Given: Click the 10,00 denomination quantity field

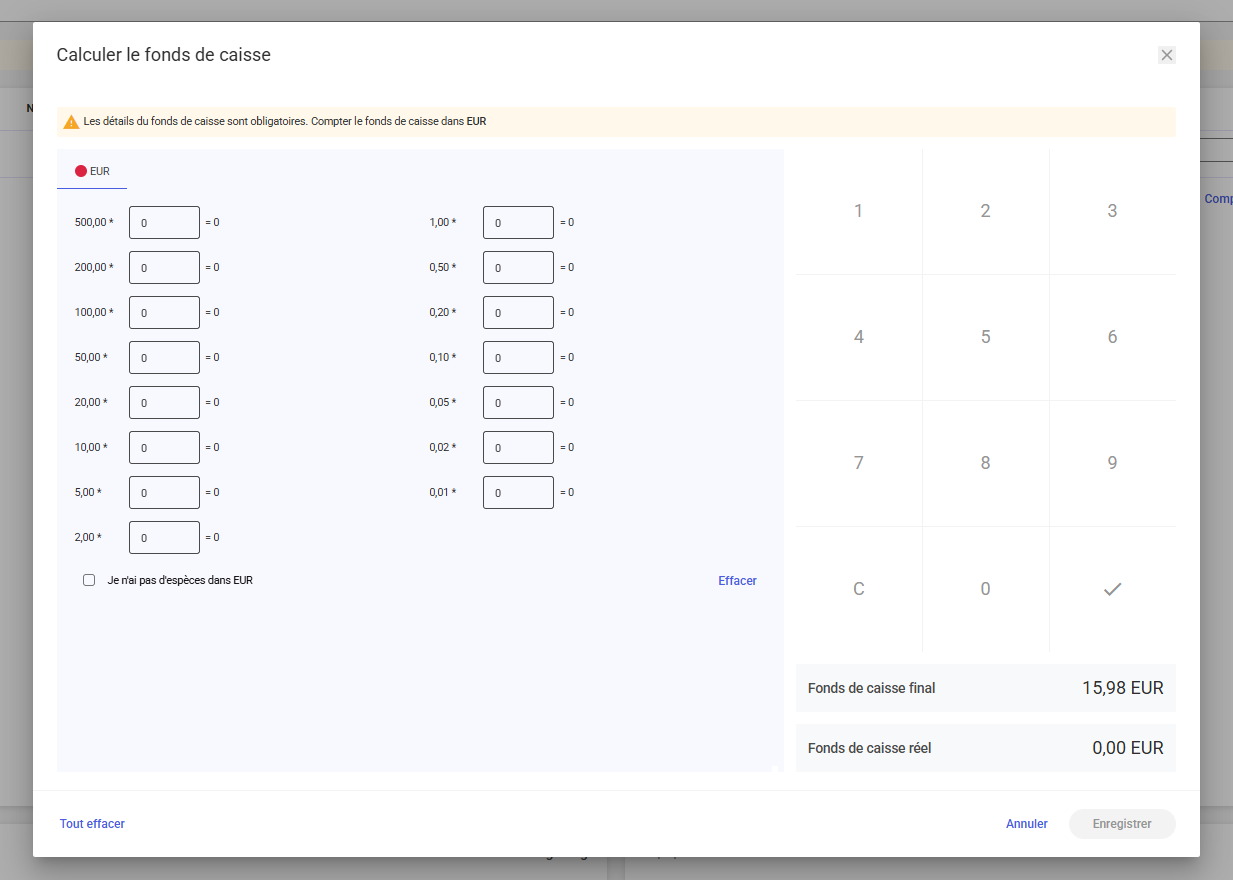Looking at the screenshot, I should 164,447.
